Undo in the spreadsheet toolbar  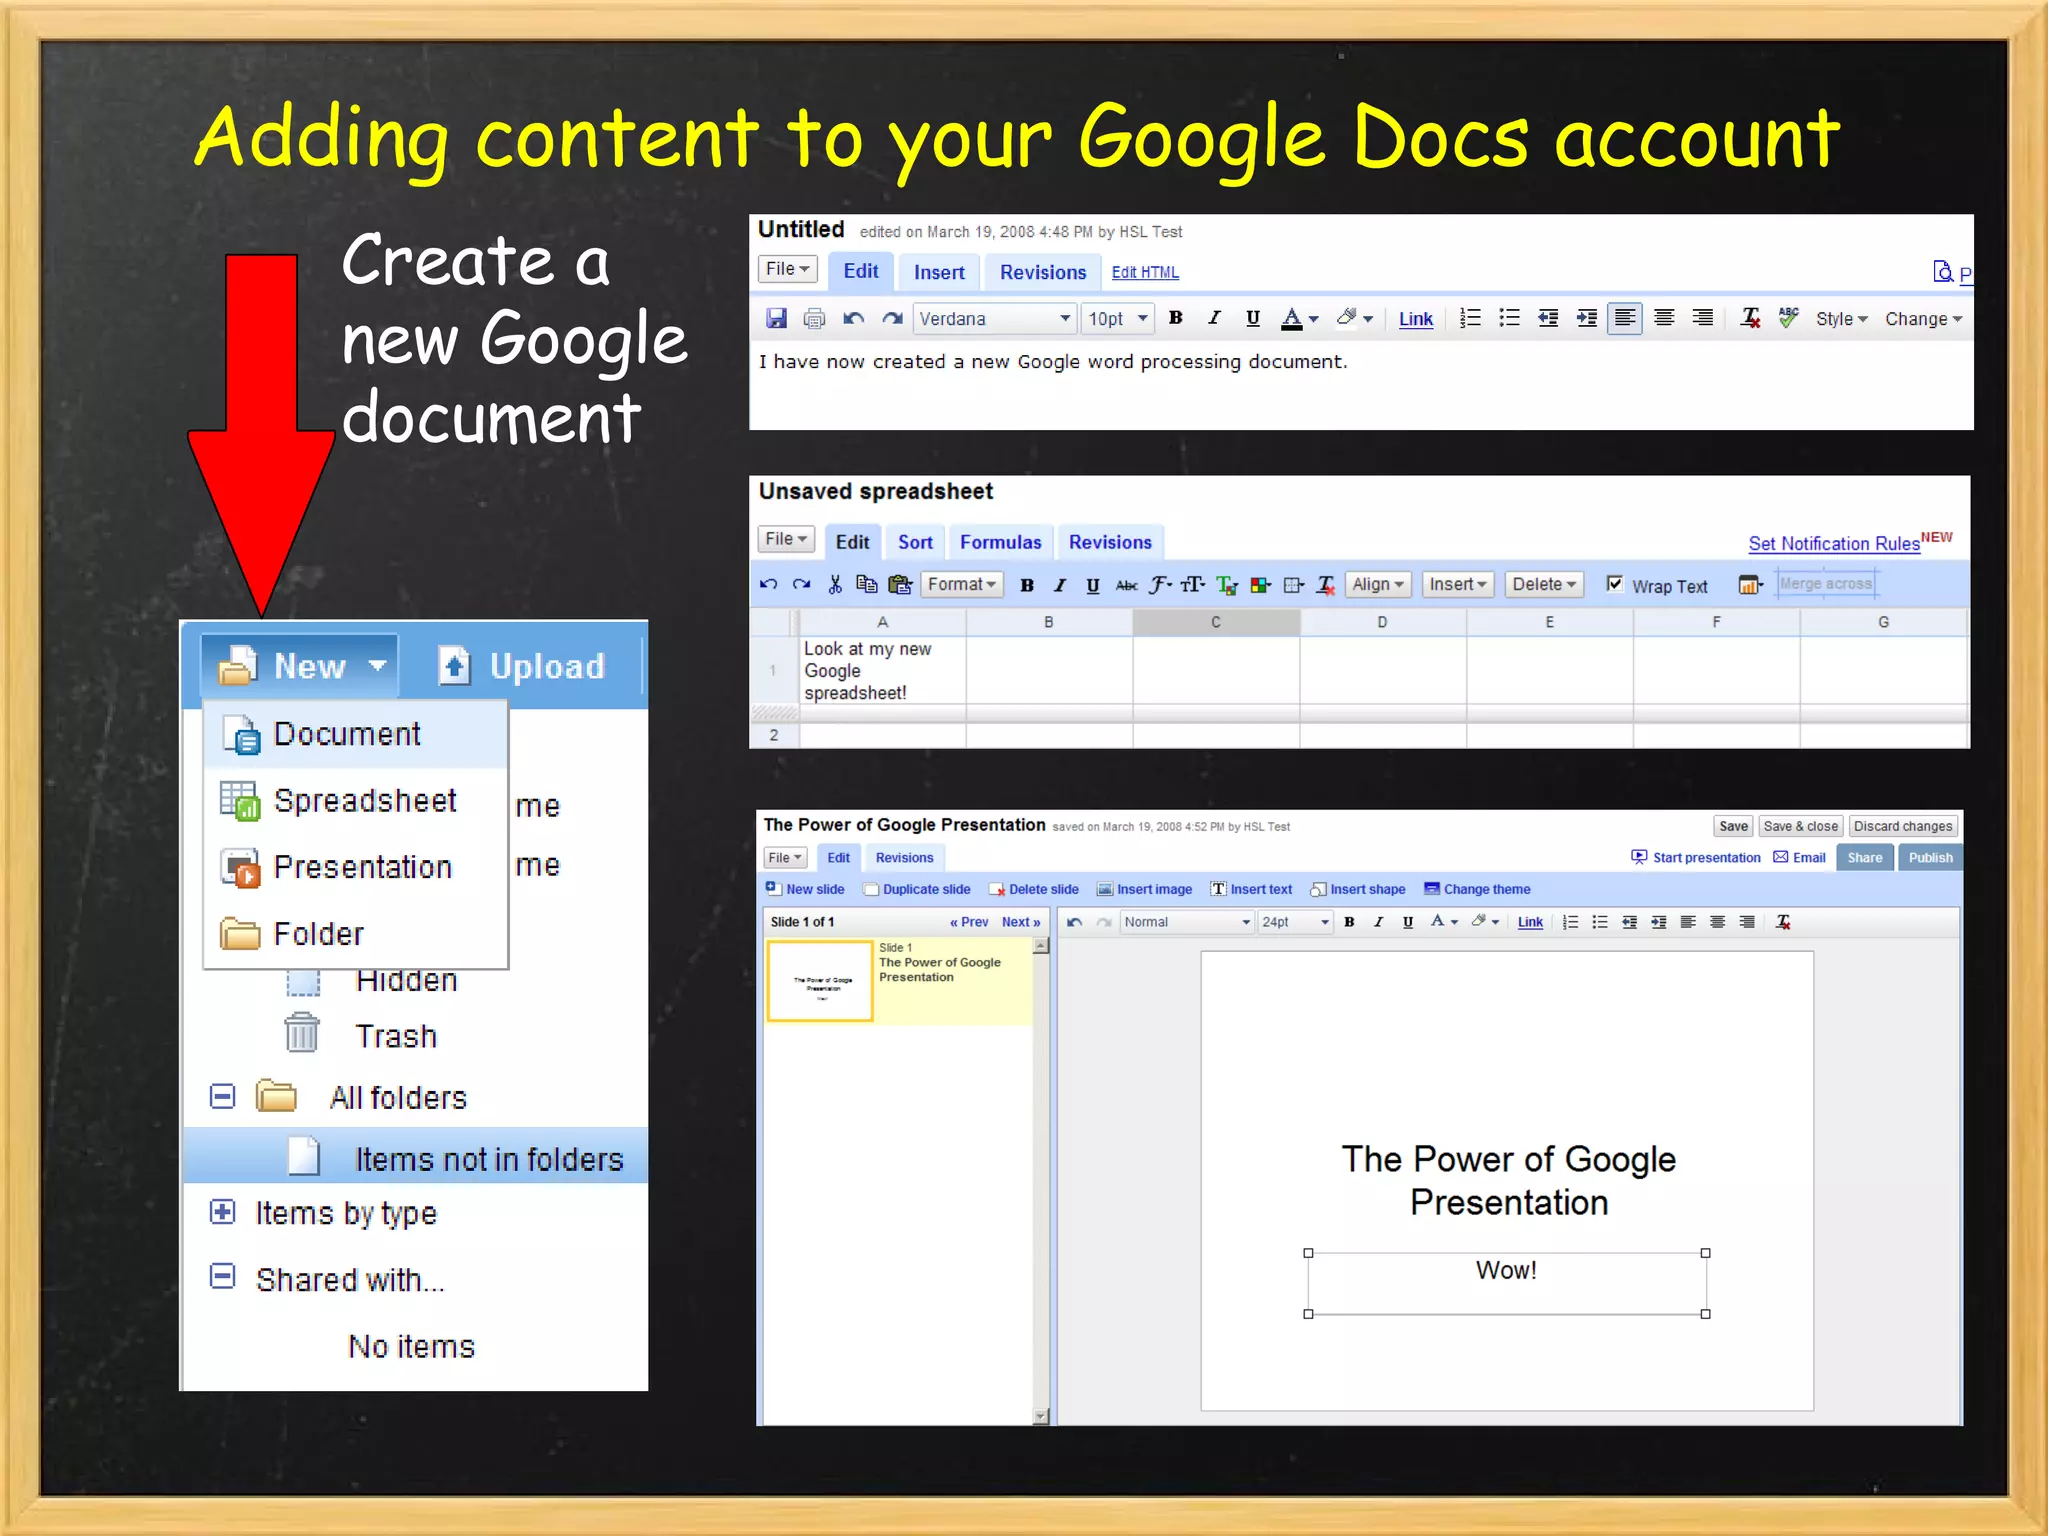coord(768,585)
